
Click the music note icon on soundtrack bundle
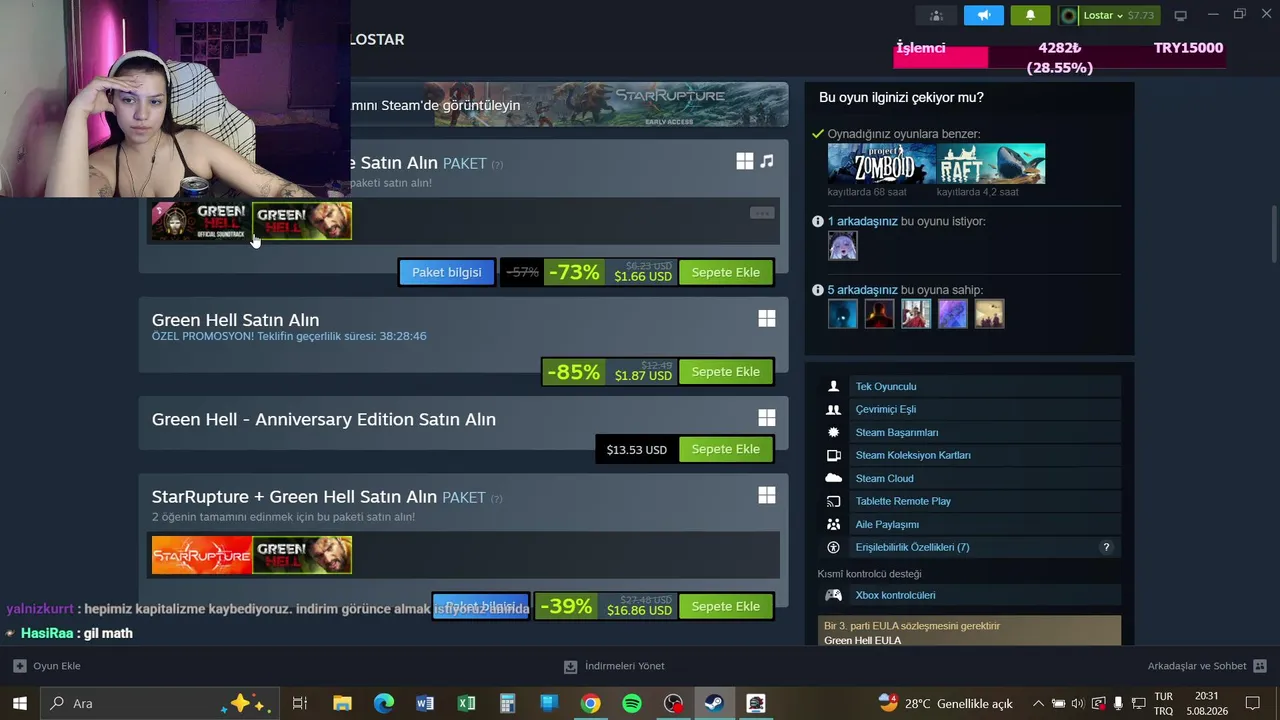767,161
